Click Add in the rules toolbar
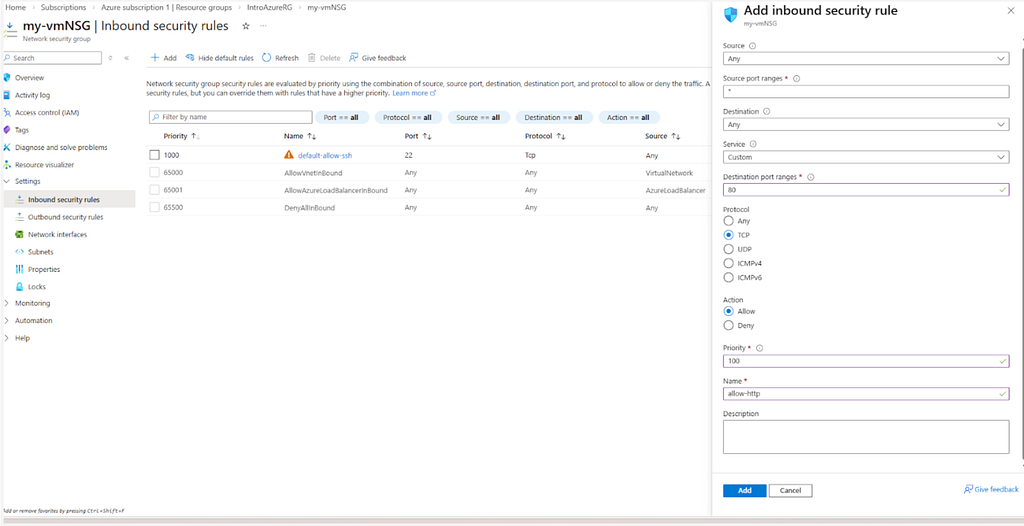This screenshot has width=1024, height=526. [x=164, y=58]
